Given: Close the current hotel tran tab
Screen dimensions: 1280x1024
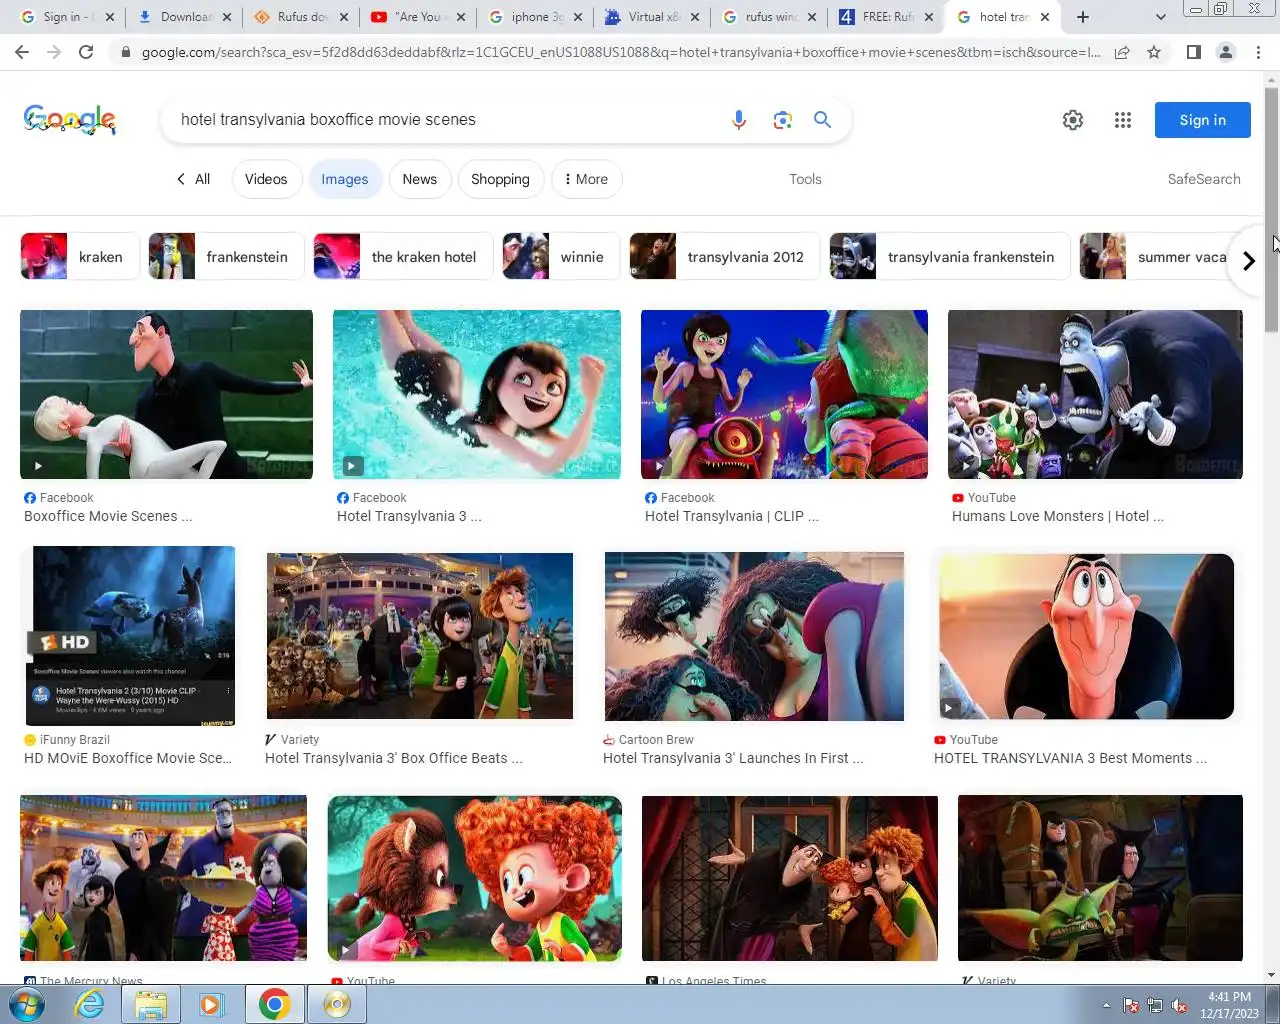Looking at the screenshot, I should pyautogui.click(x=1045, y=17).
